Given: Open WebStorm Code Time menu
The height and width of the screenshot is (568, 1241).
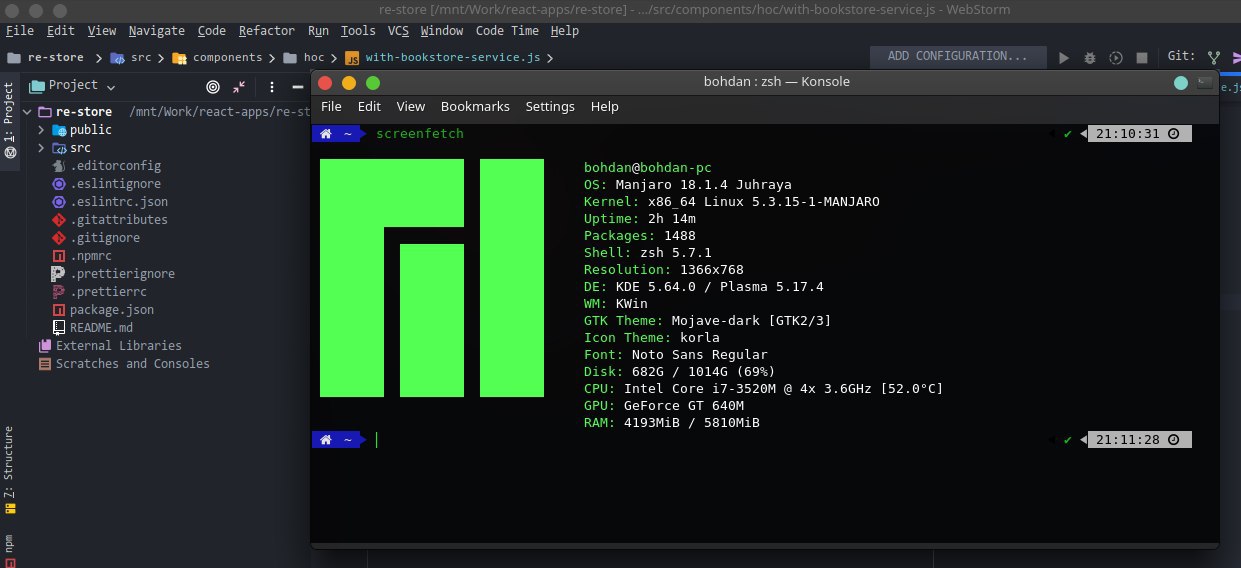Looking at the screenshot, I should pos(508,31).
